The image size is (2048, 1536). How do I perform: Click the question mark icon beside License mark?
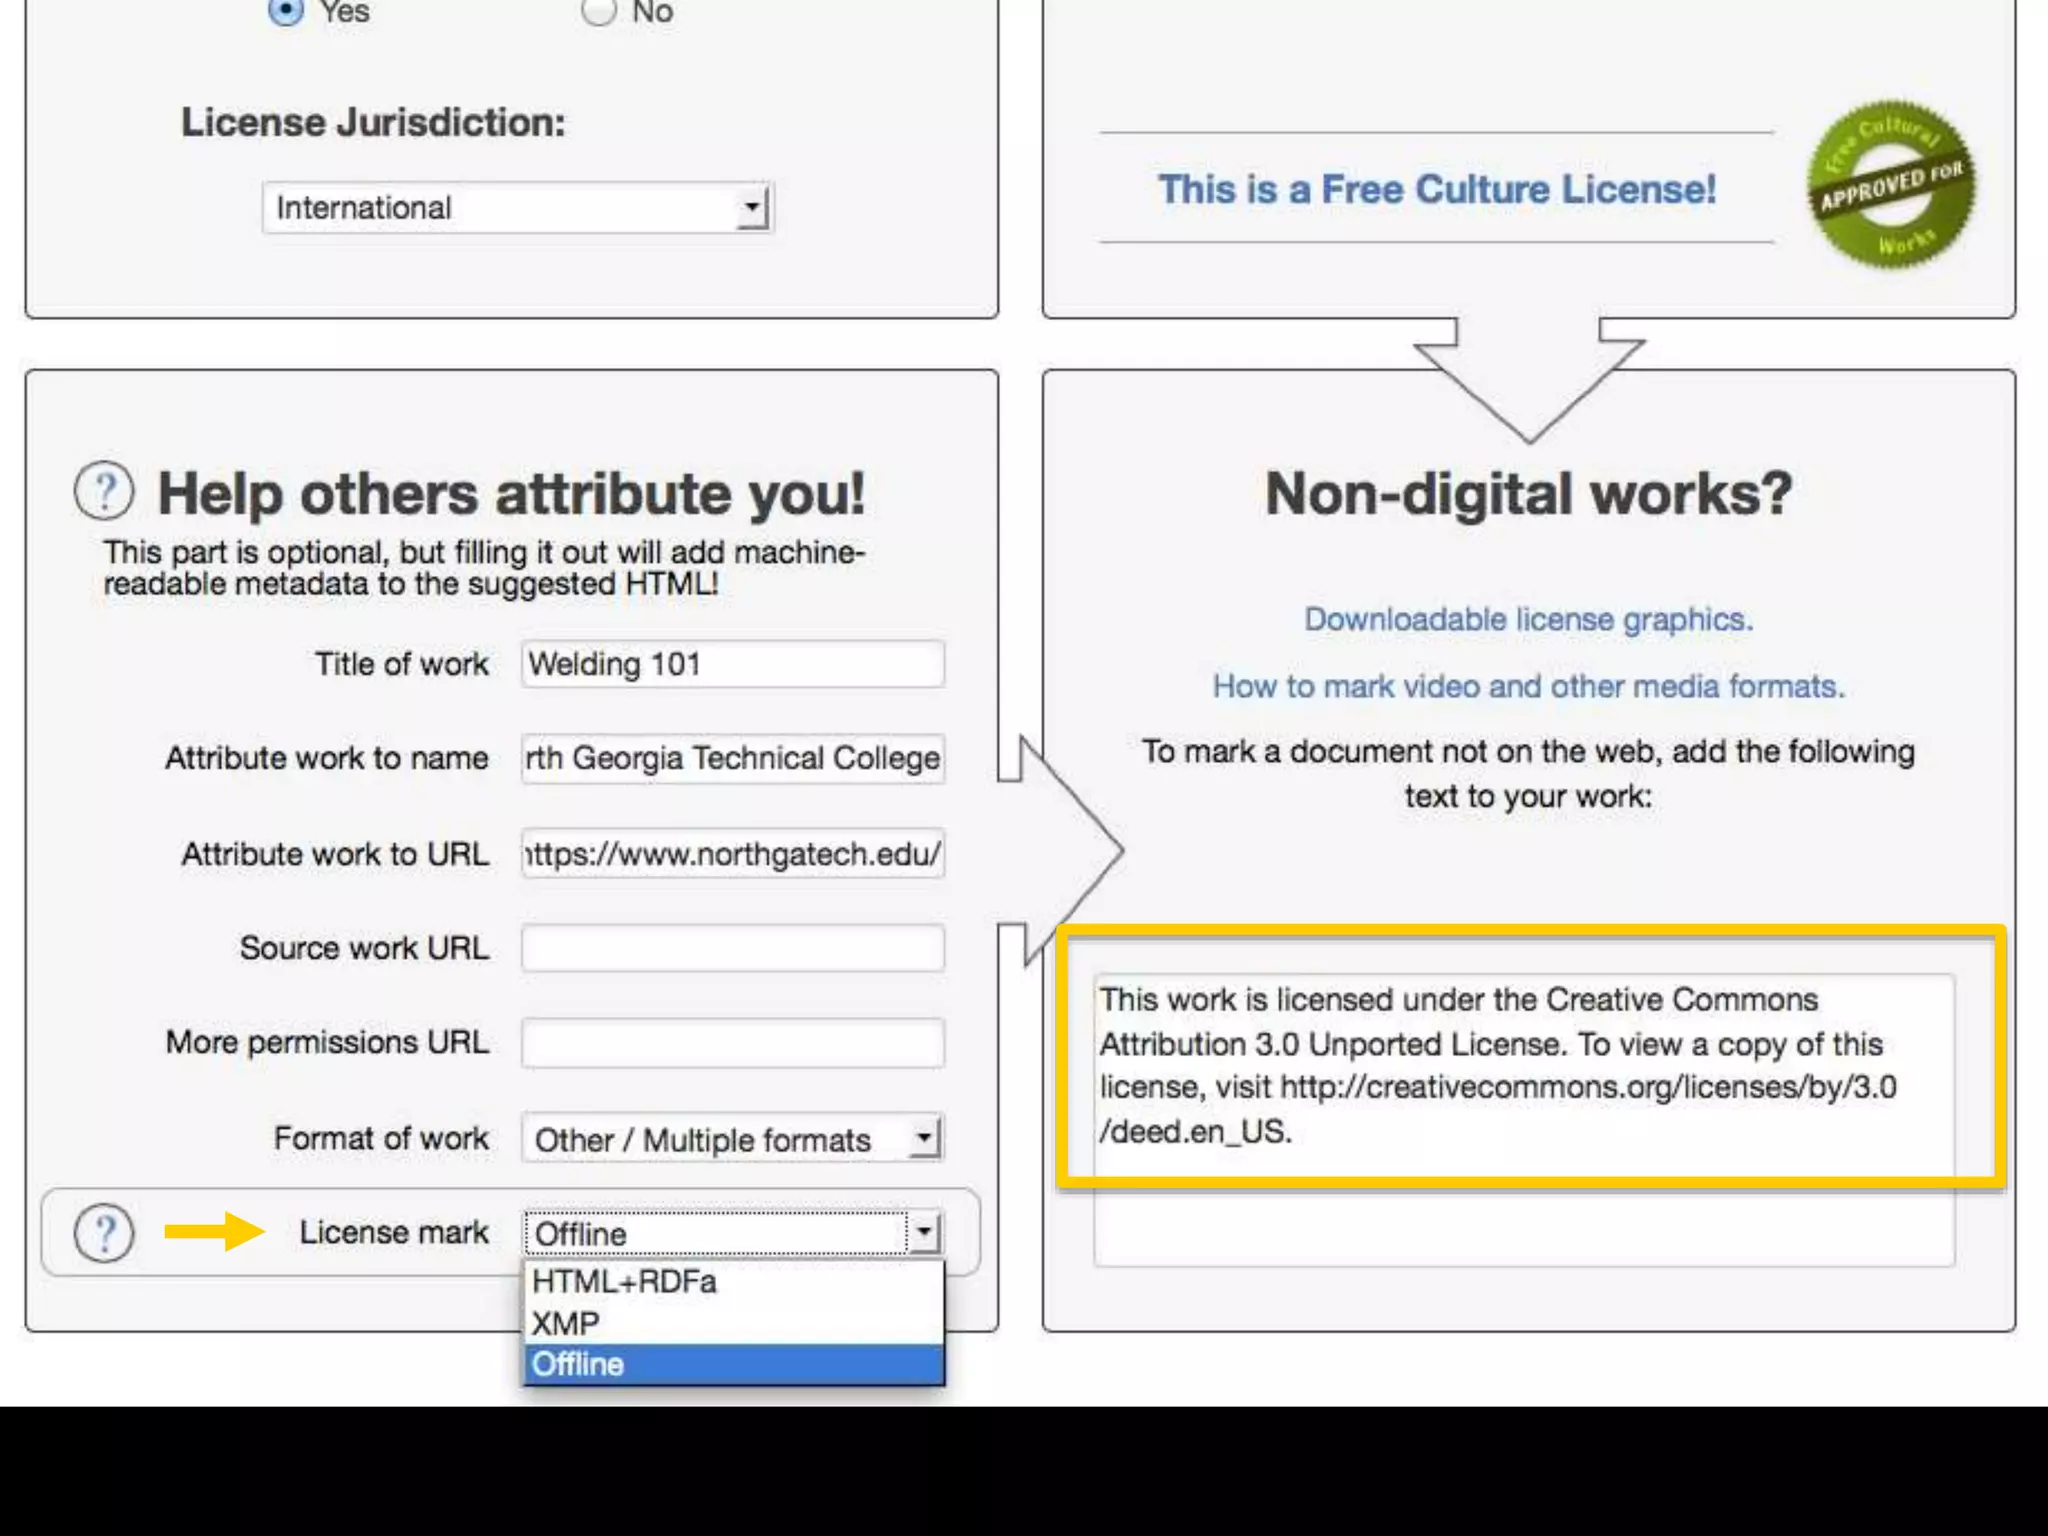point(104,1233)
